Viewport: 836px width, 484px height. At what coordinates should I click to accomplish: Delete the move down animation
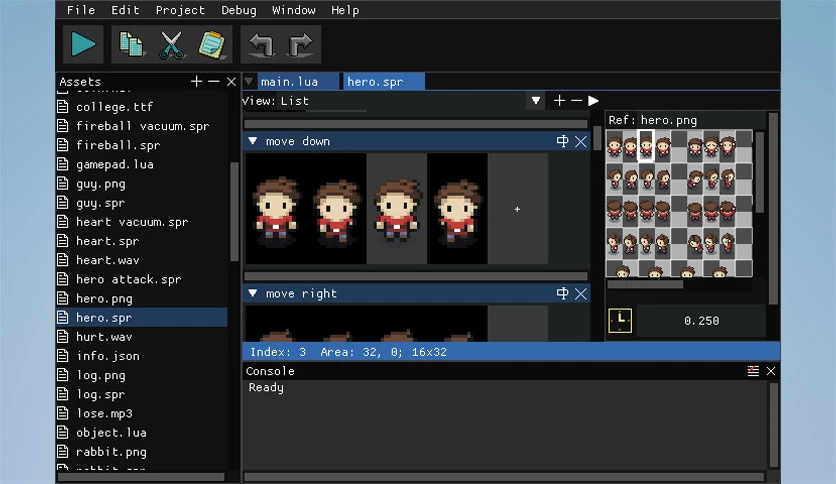[x=581, y=141]
